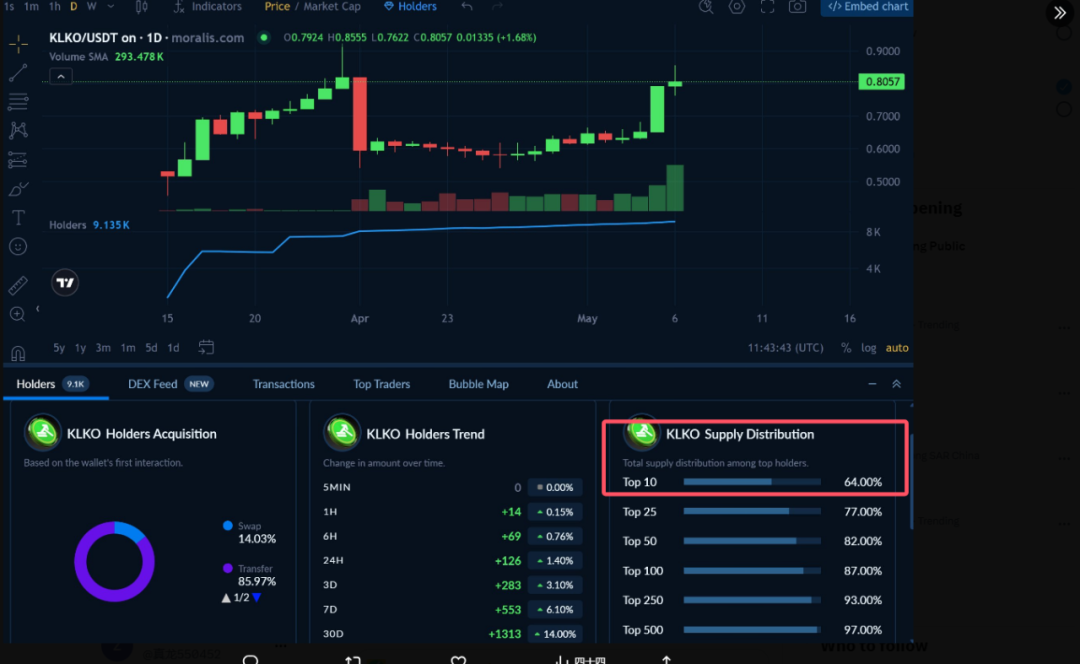The width and height of the screenshot is (1080, 664).
Task: Open the candlestick chart type dropdown
Action: [x=141, y=7]
